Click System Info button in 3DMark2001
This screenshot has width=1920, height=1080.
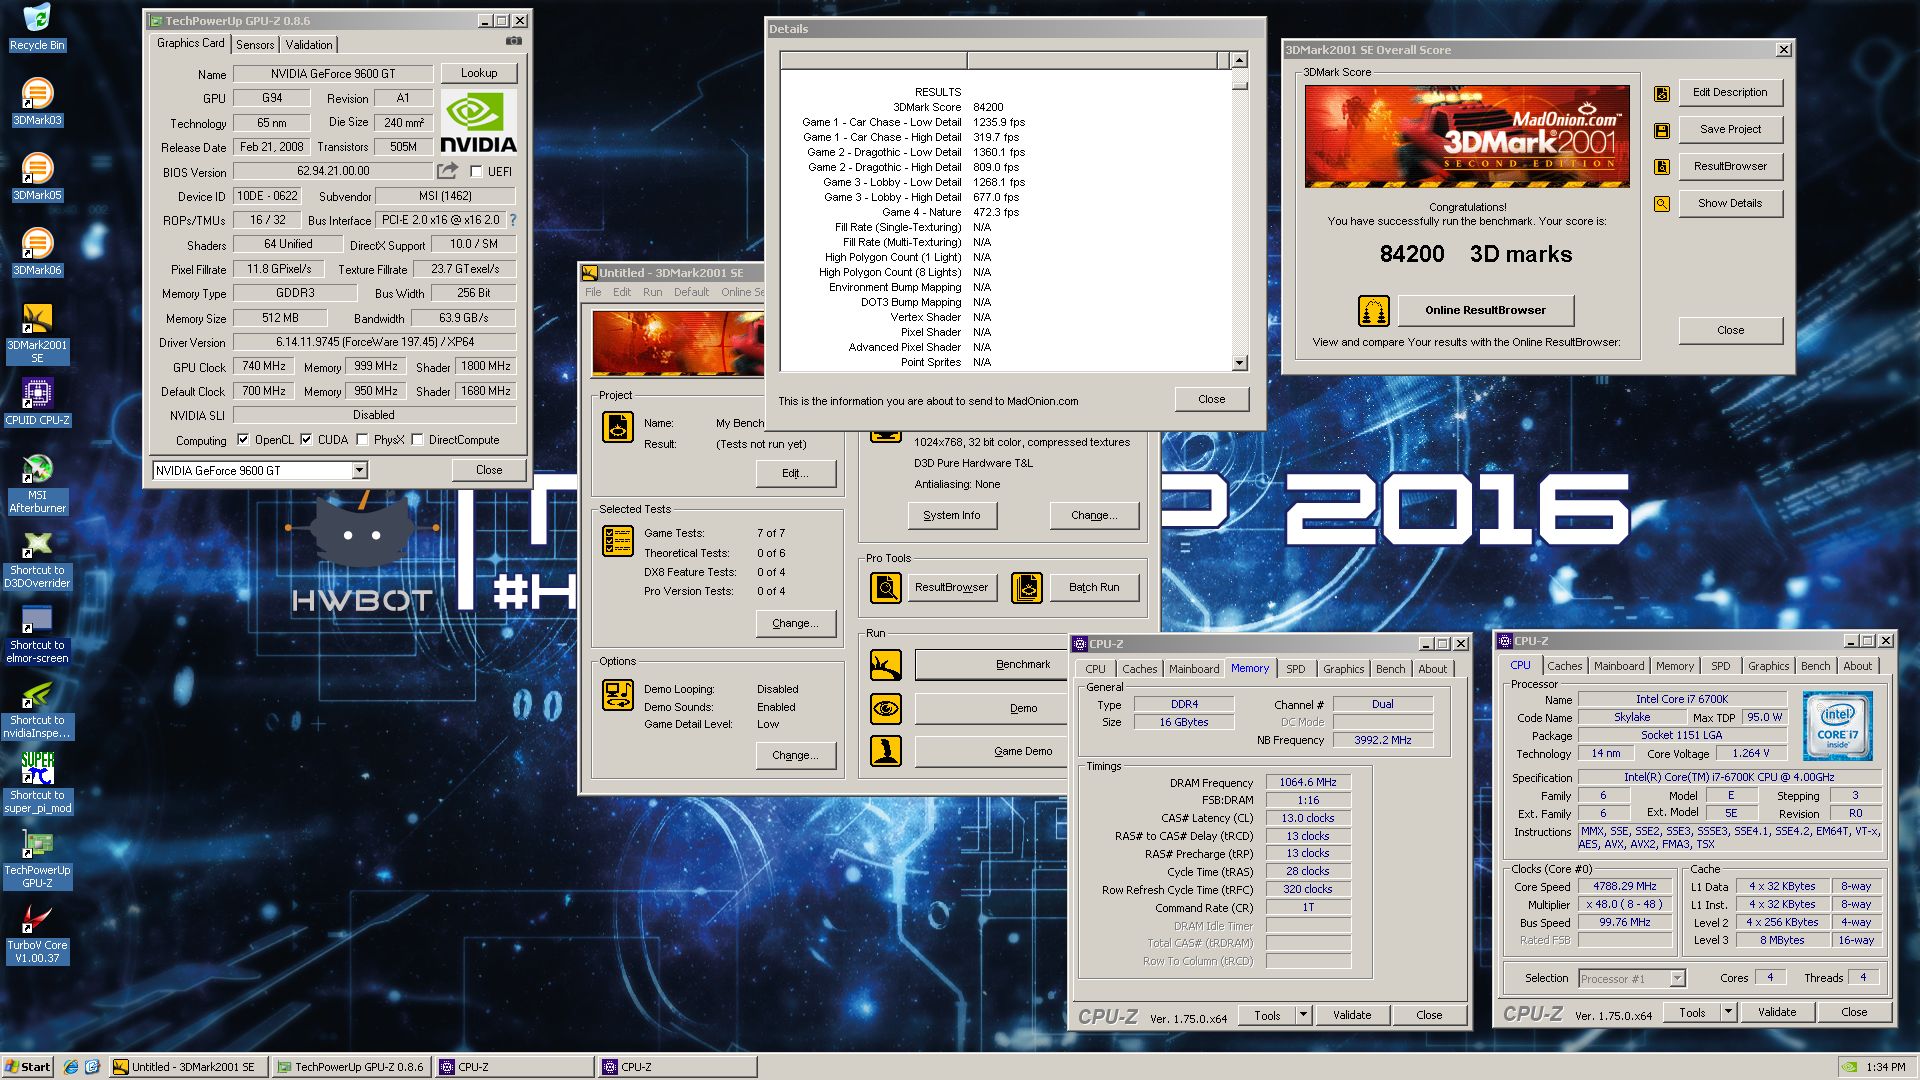(952, 515)
